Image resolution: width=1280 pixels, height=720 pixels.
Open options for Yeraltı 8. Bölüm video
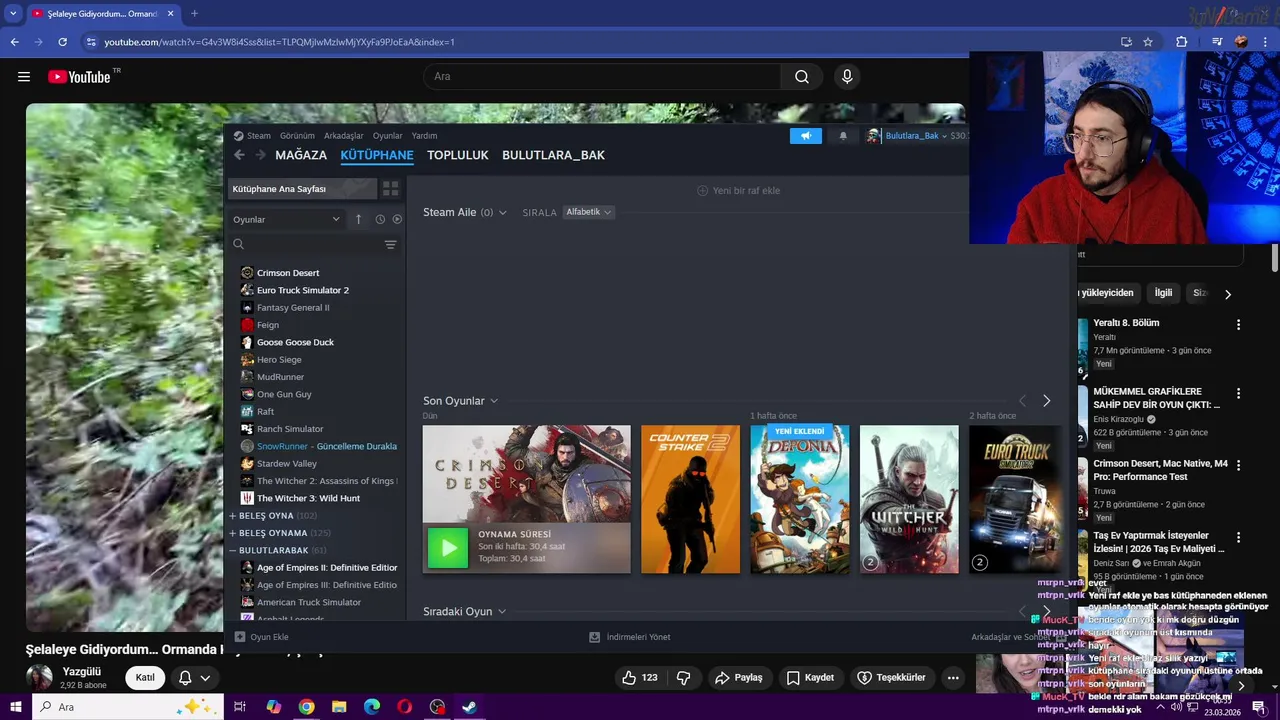(1238, 325)
